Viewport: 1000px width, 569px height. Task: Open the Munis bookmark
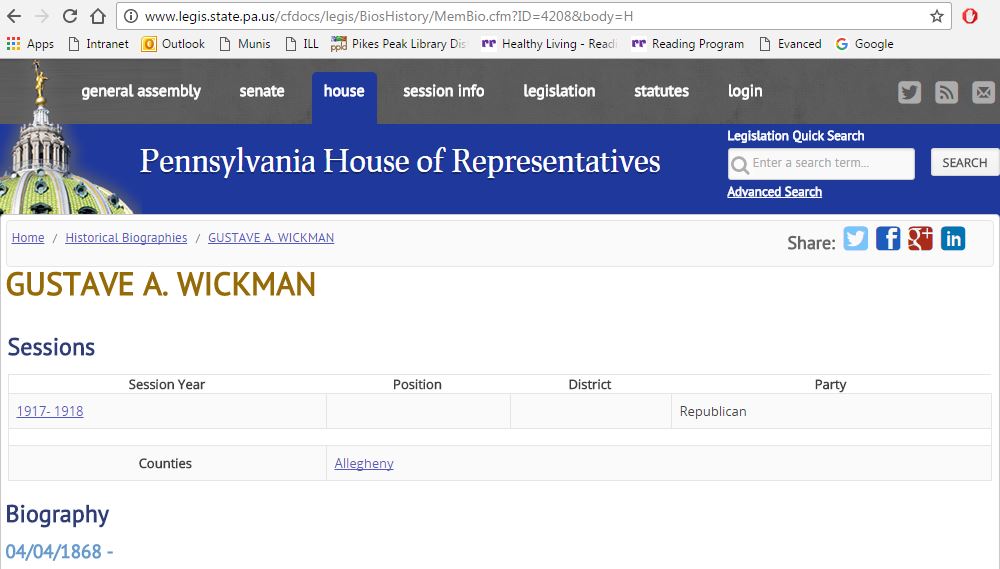pyautogui.click(x=245, y=43)
